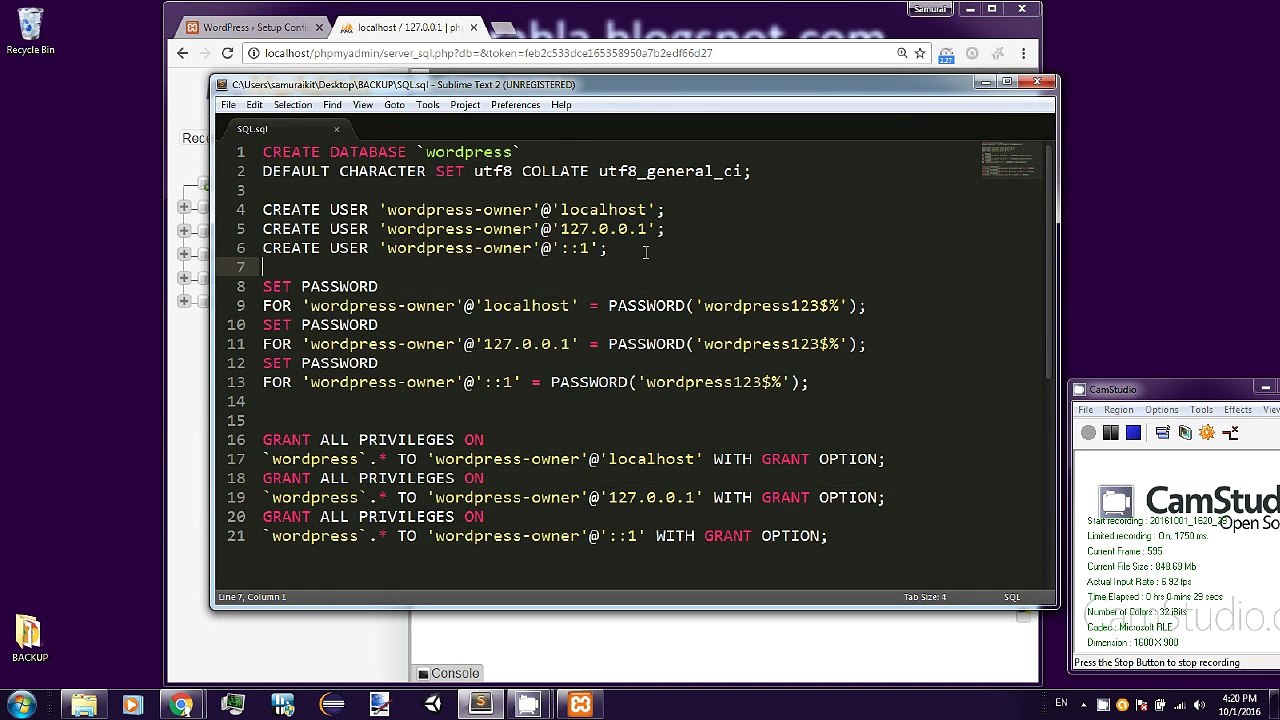Click the CamStudio Record button
Viewport: 1280px width, 720px height.
tap(1088, 432)
